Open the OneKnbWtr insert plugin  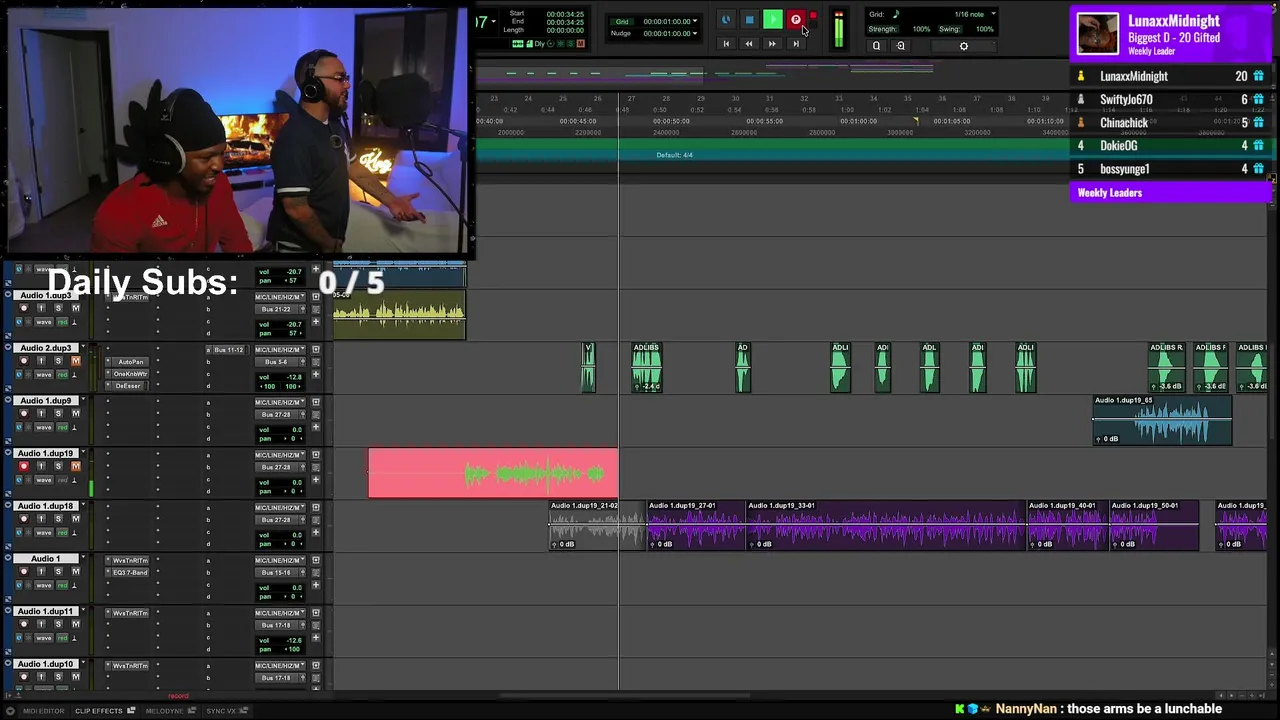pos(130,374)
